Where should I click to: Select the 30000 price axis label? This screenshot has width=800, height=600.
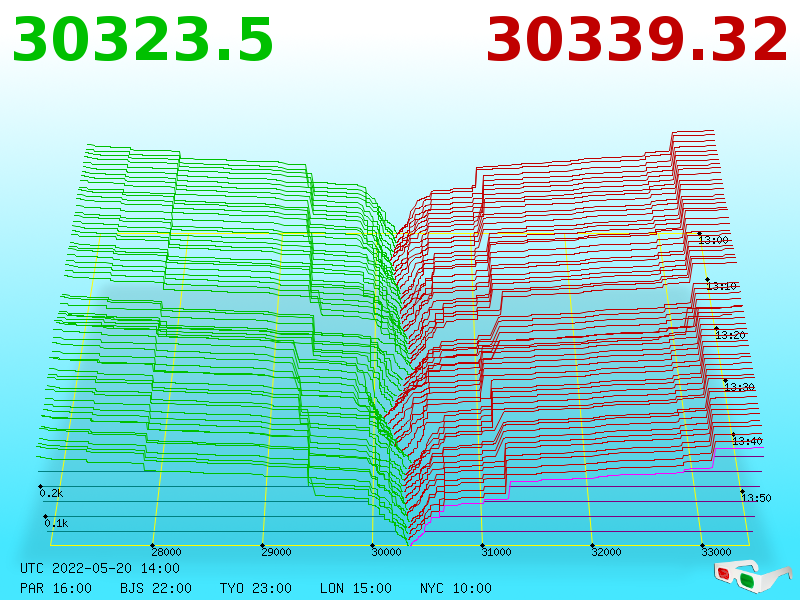tap(386, 552)
